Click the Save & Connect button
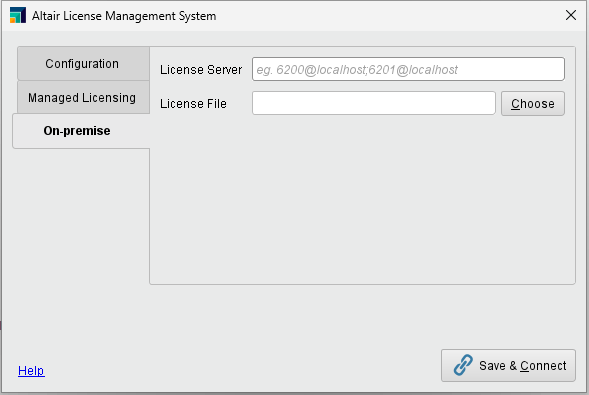The width and height of the screenshot is (589, 395). [508, 365]
